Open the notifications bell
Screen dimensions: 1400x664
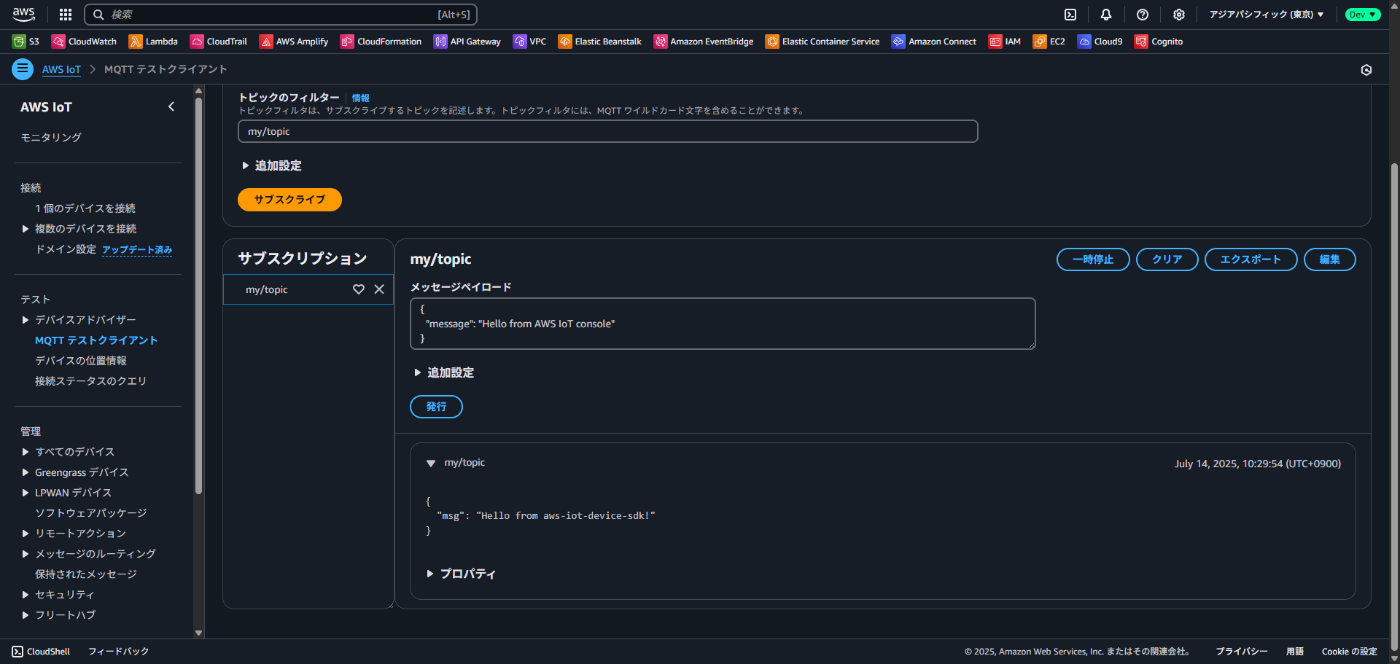(x=1106, y=15)
